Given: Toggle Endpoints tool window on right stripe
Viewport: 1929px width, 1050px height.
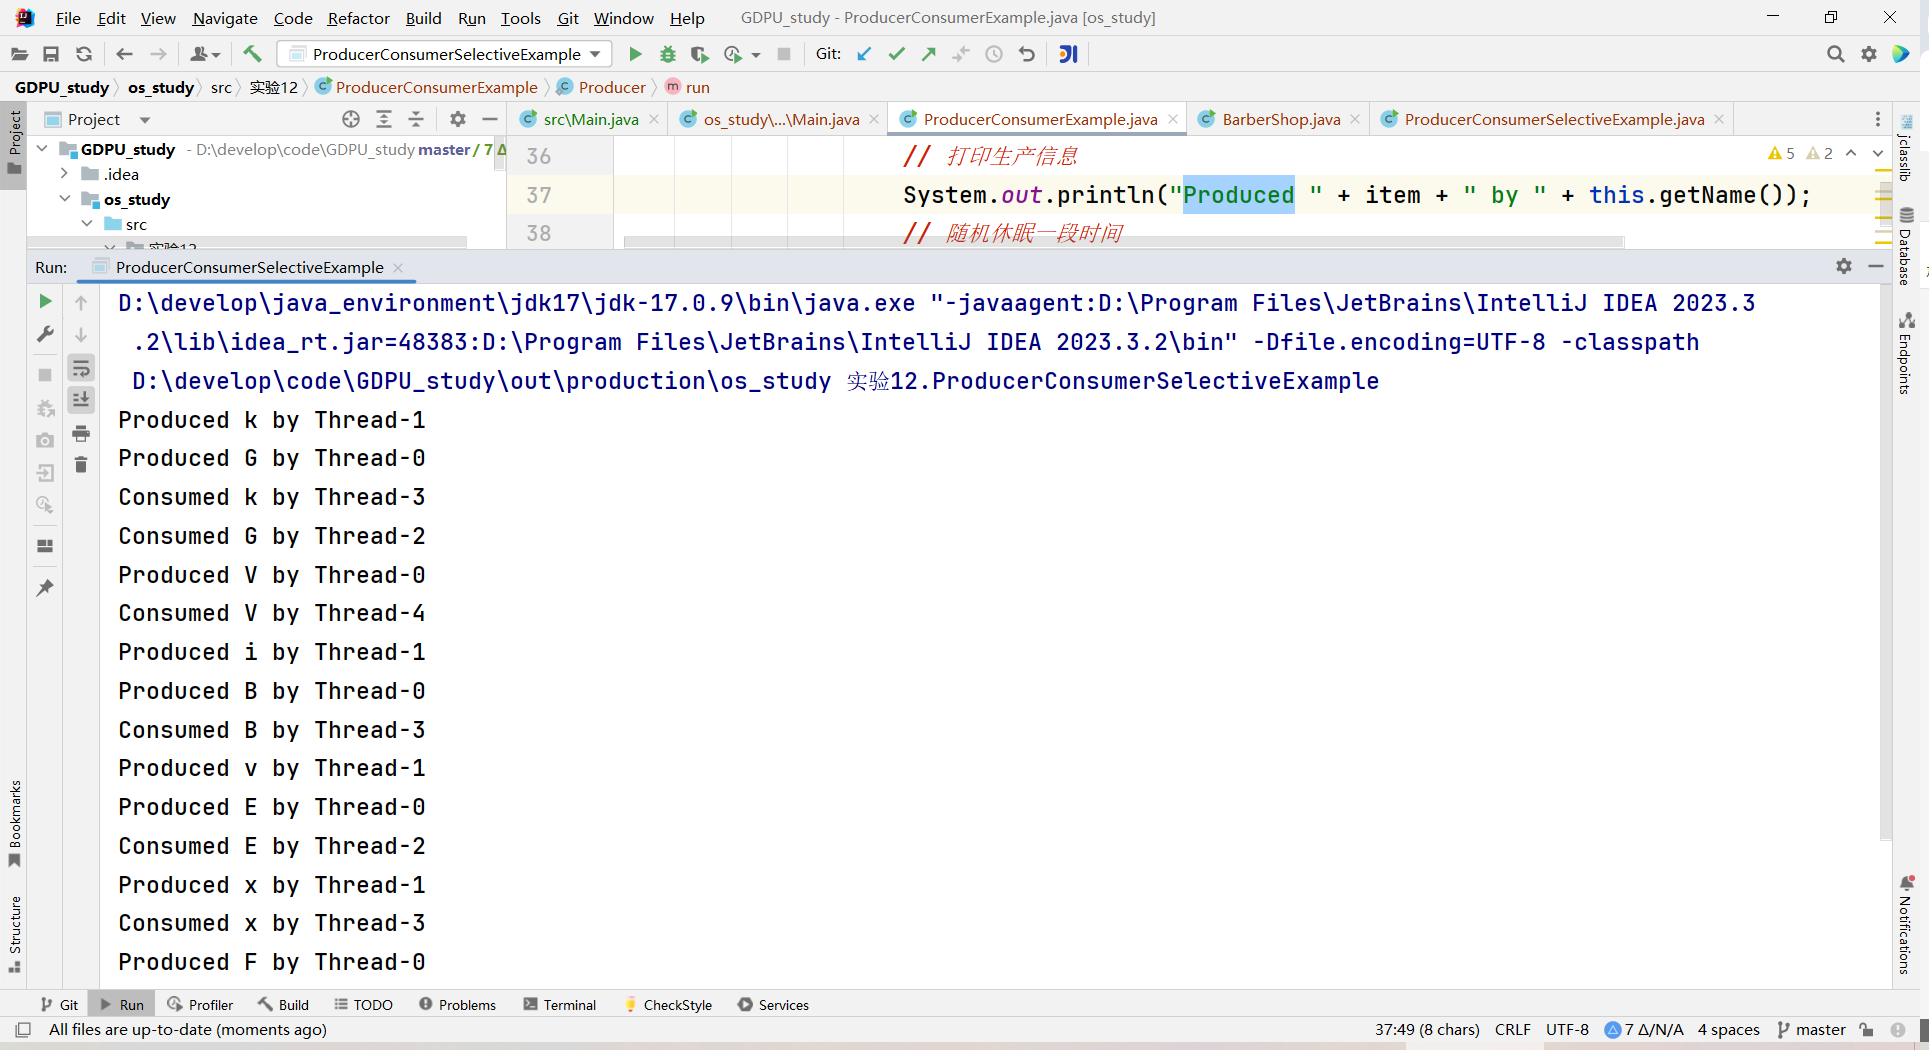Looking at the screenshot, I should (1906, 353).
